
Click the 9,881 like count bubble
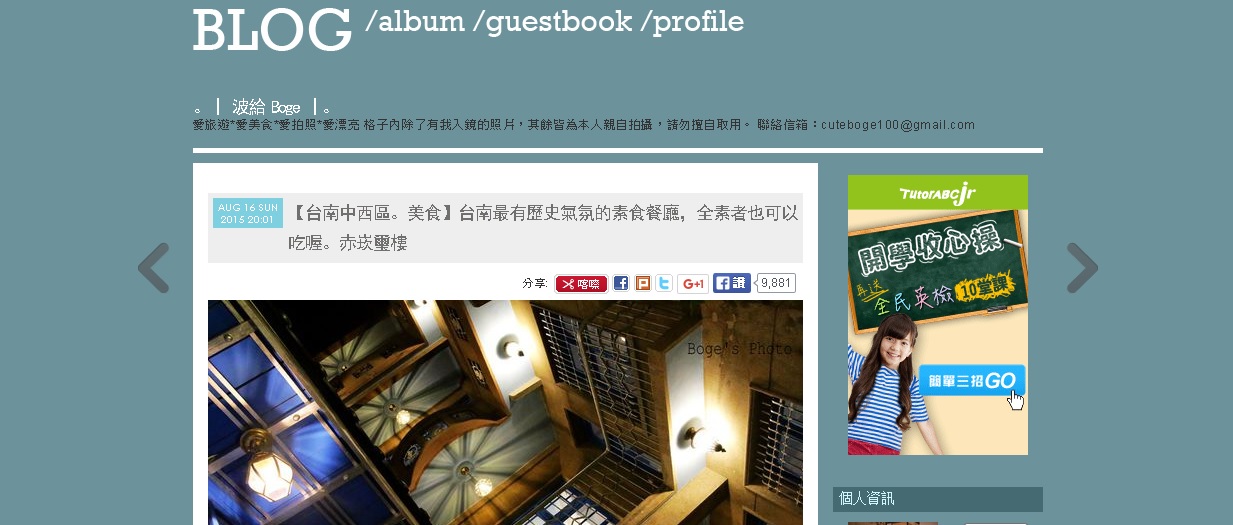tap(776, 283)
